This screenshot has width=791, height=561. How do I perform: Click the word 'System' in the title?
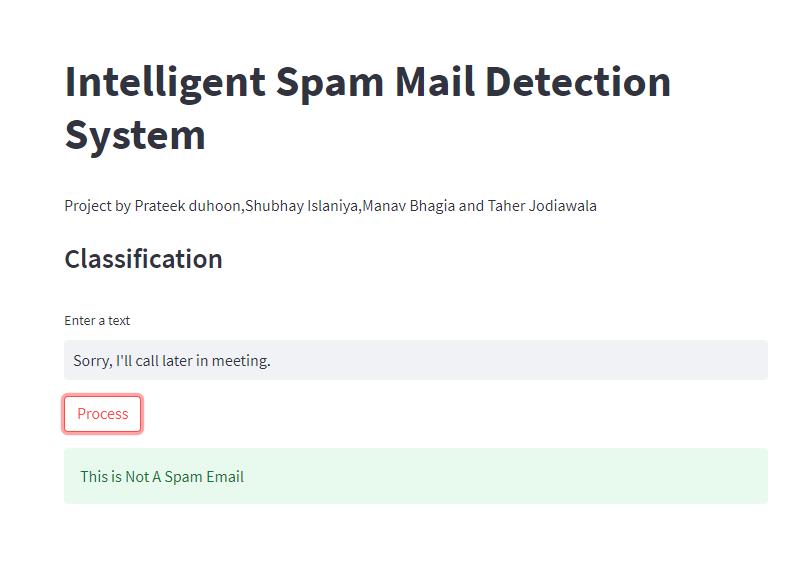pos(135,136)
